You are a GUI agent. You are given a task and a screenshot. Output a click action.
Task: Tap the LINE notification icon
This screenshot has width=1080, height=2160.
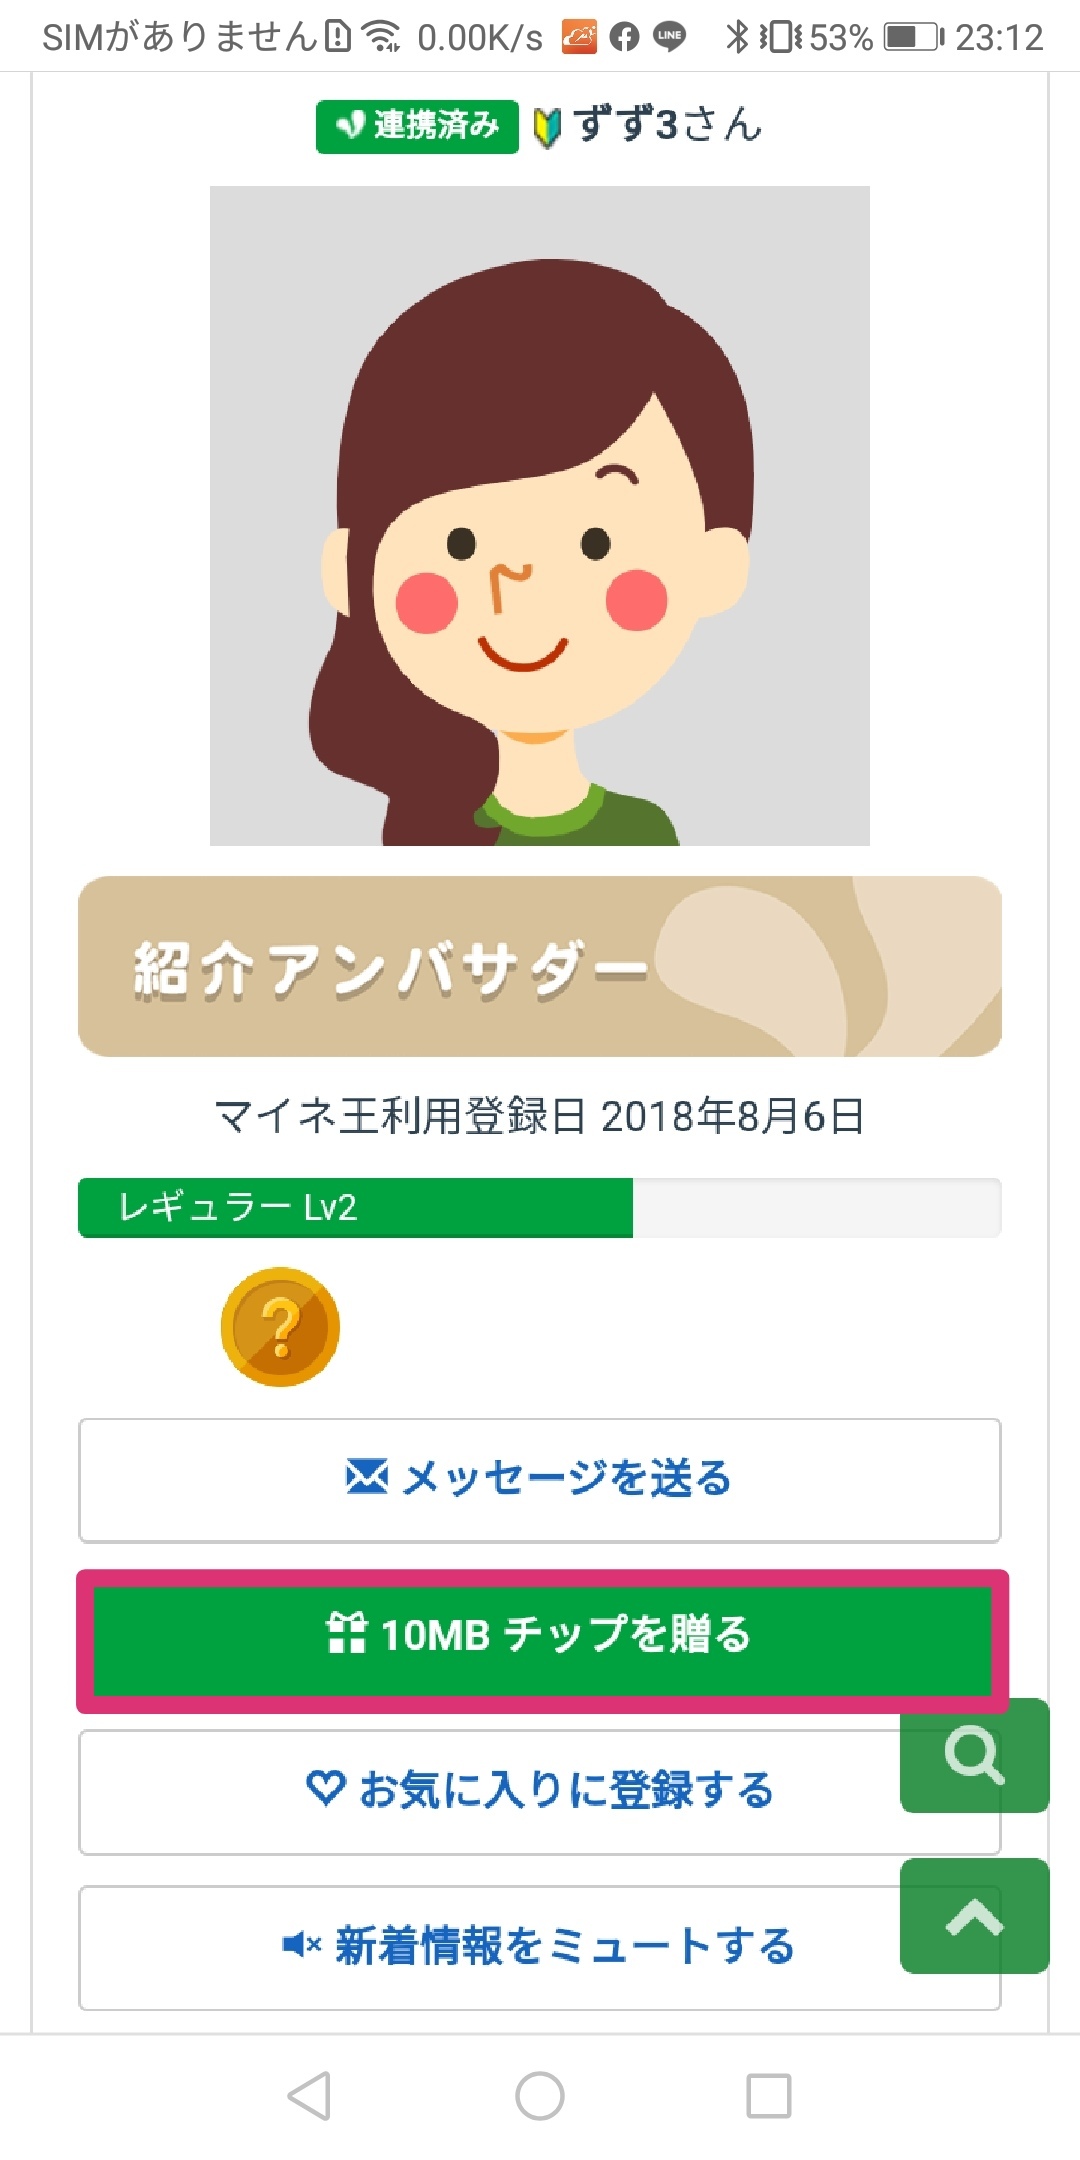(669, 37)
